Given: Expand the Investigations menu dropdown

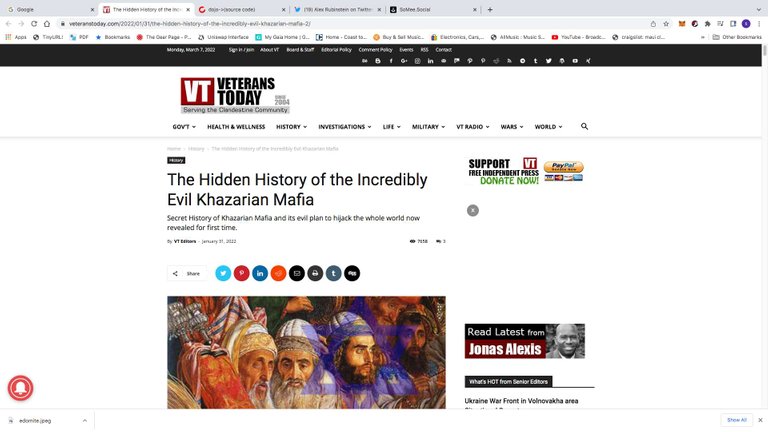Looking at the screenshot, I should [x=345, y=127].
